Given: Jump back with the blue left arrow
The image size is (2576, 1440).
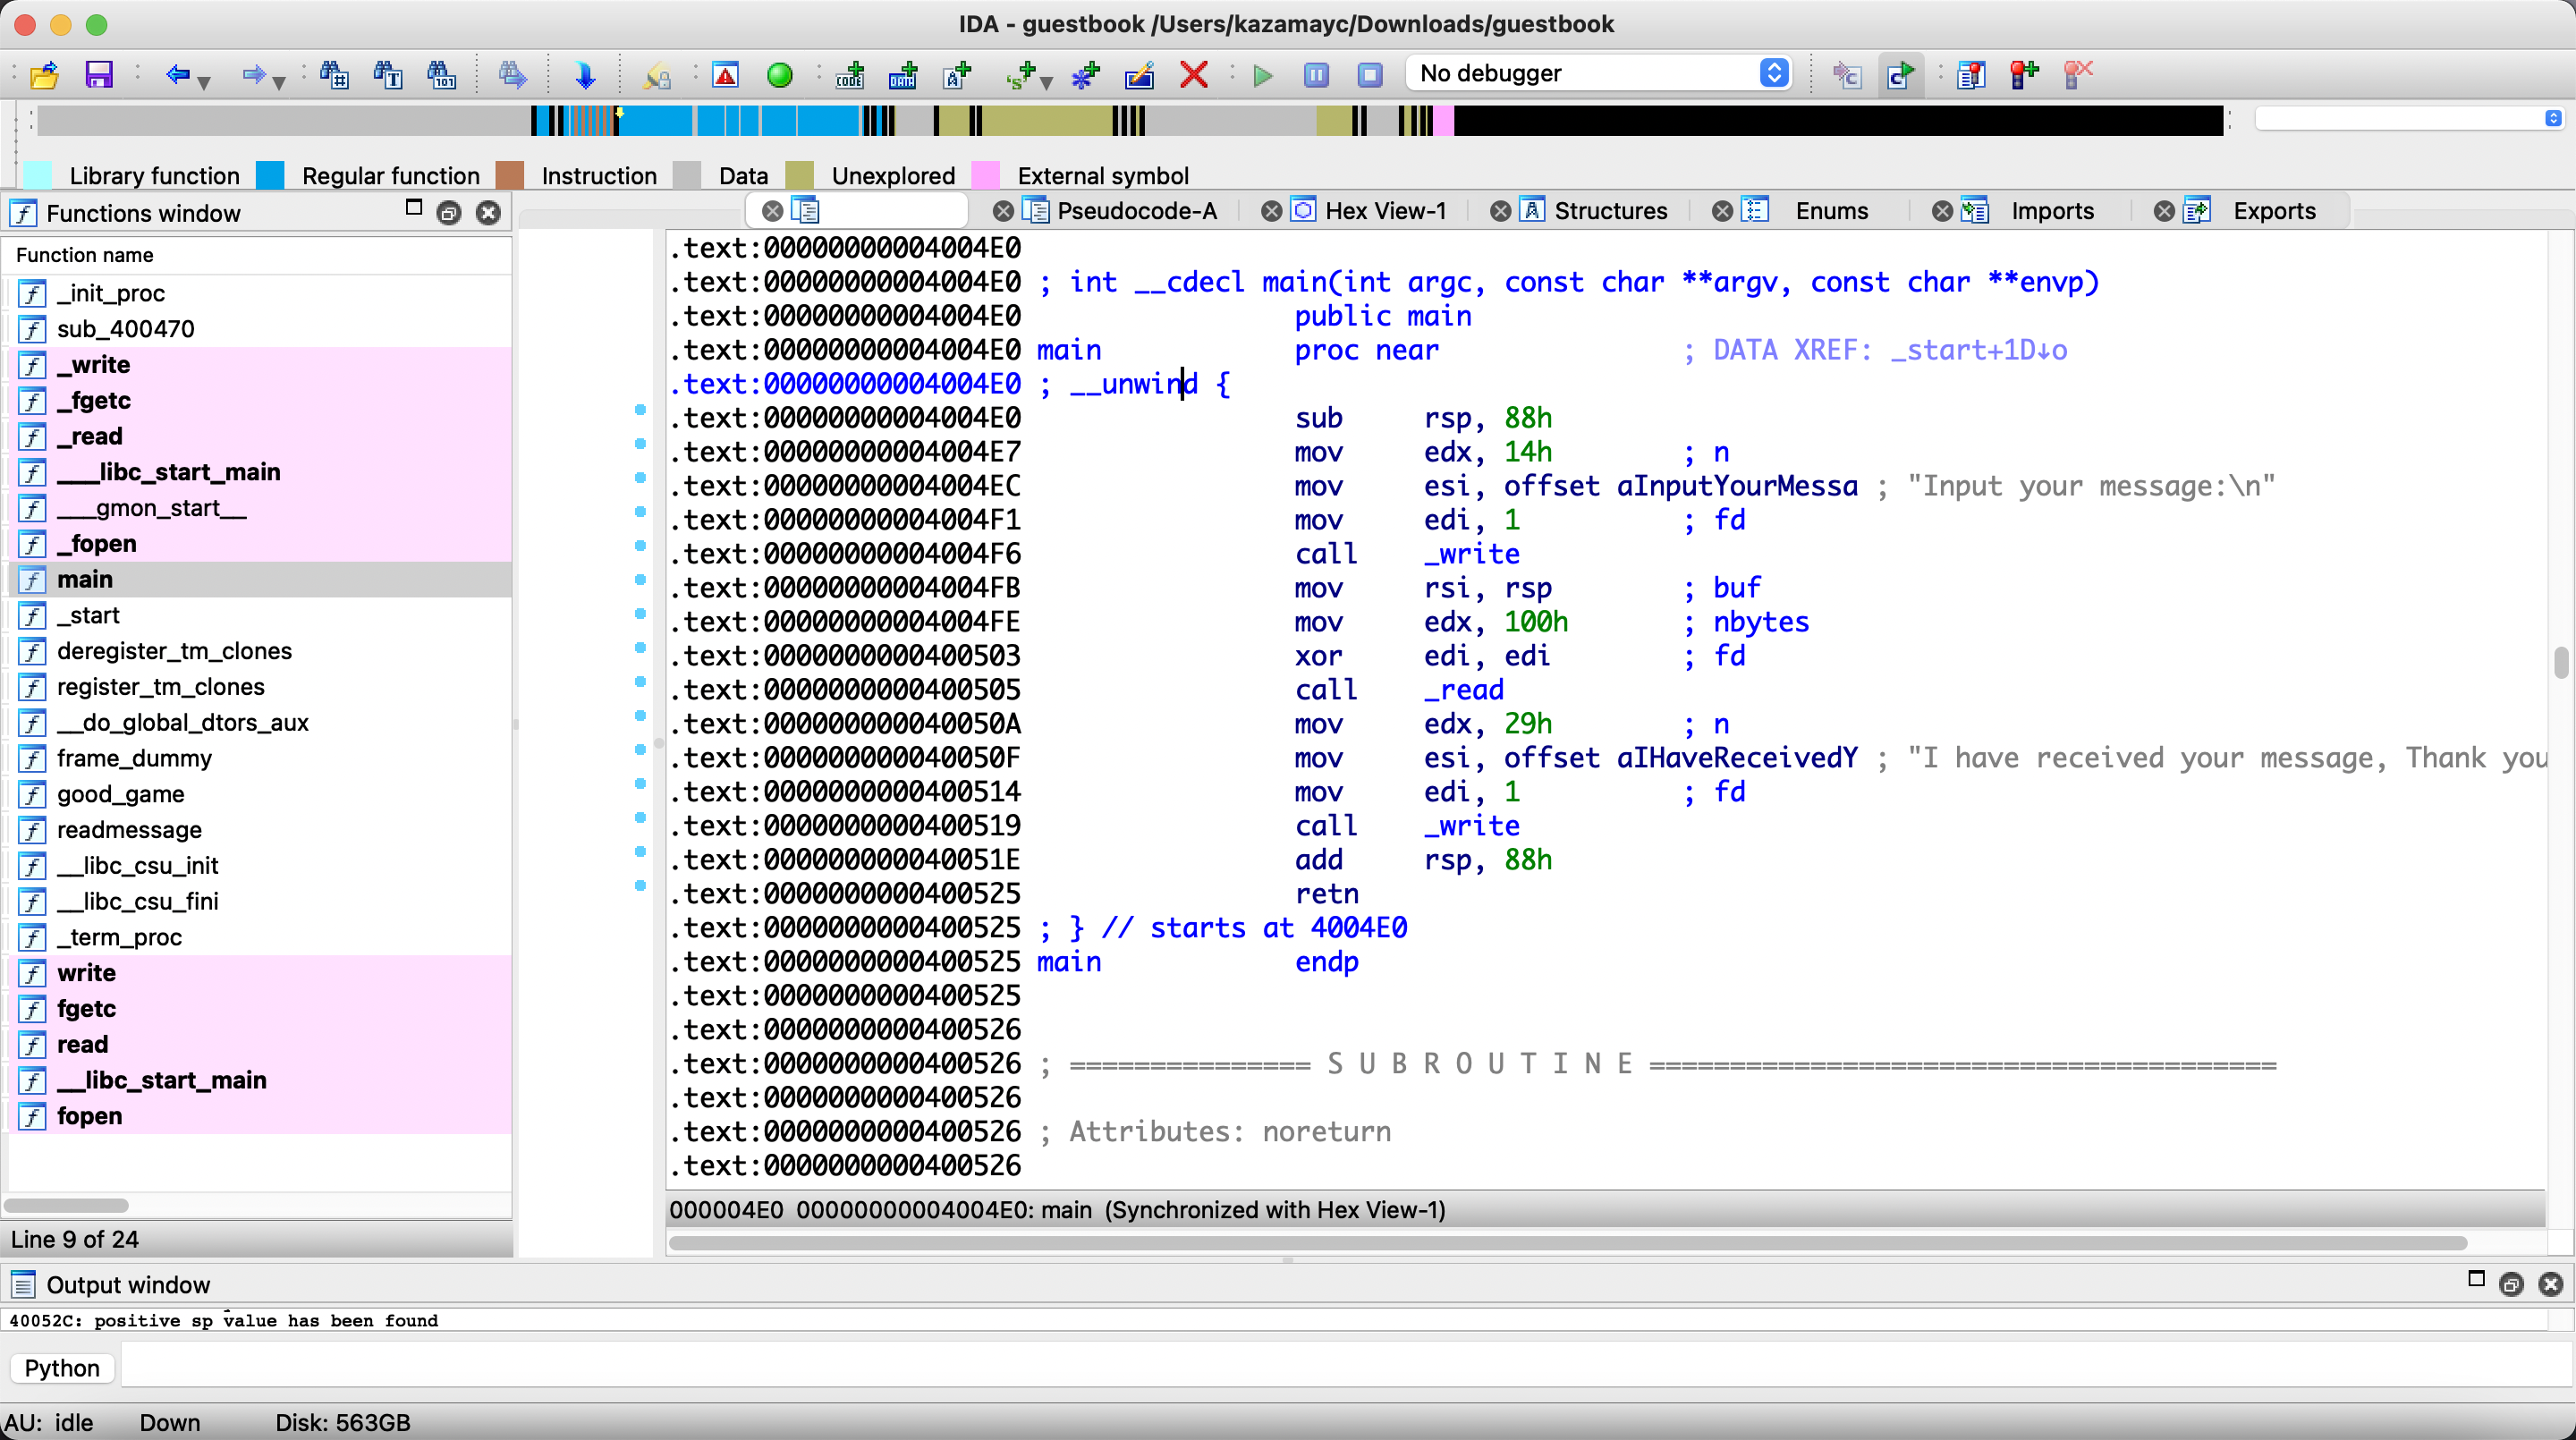Looking at the screenshot, I should pos(177,74).
